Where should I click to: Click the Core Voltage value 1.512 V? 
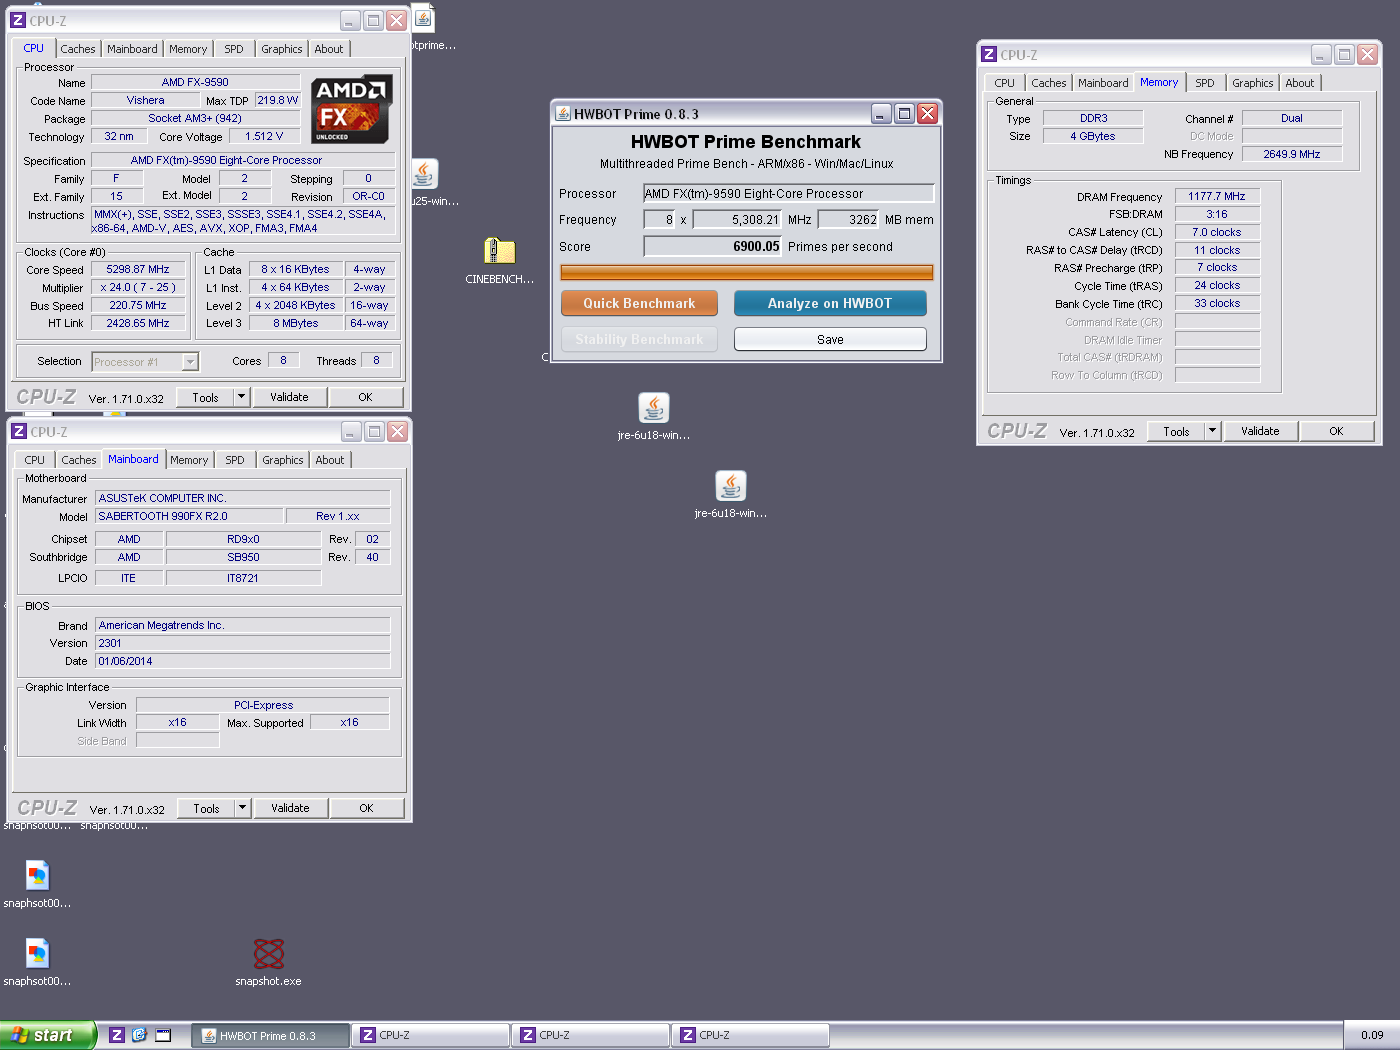click(x=264, y=136)
